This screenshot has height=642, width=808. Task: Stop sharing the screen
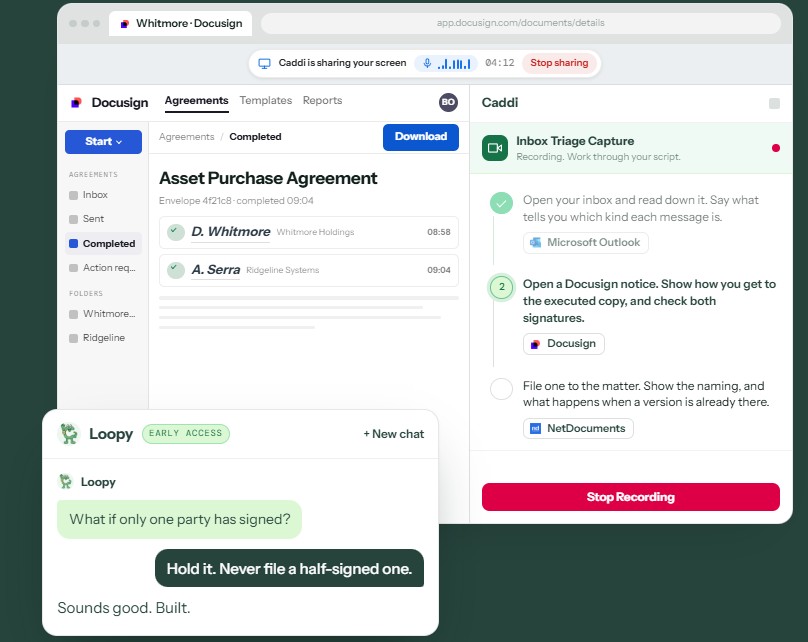tap(559, 63)
